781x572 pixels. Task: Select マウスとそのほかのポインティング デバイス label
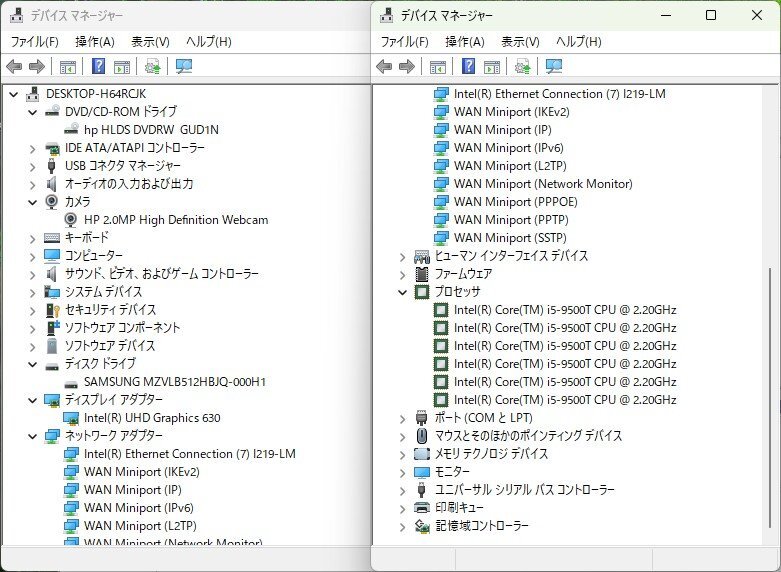coord(528,436)
